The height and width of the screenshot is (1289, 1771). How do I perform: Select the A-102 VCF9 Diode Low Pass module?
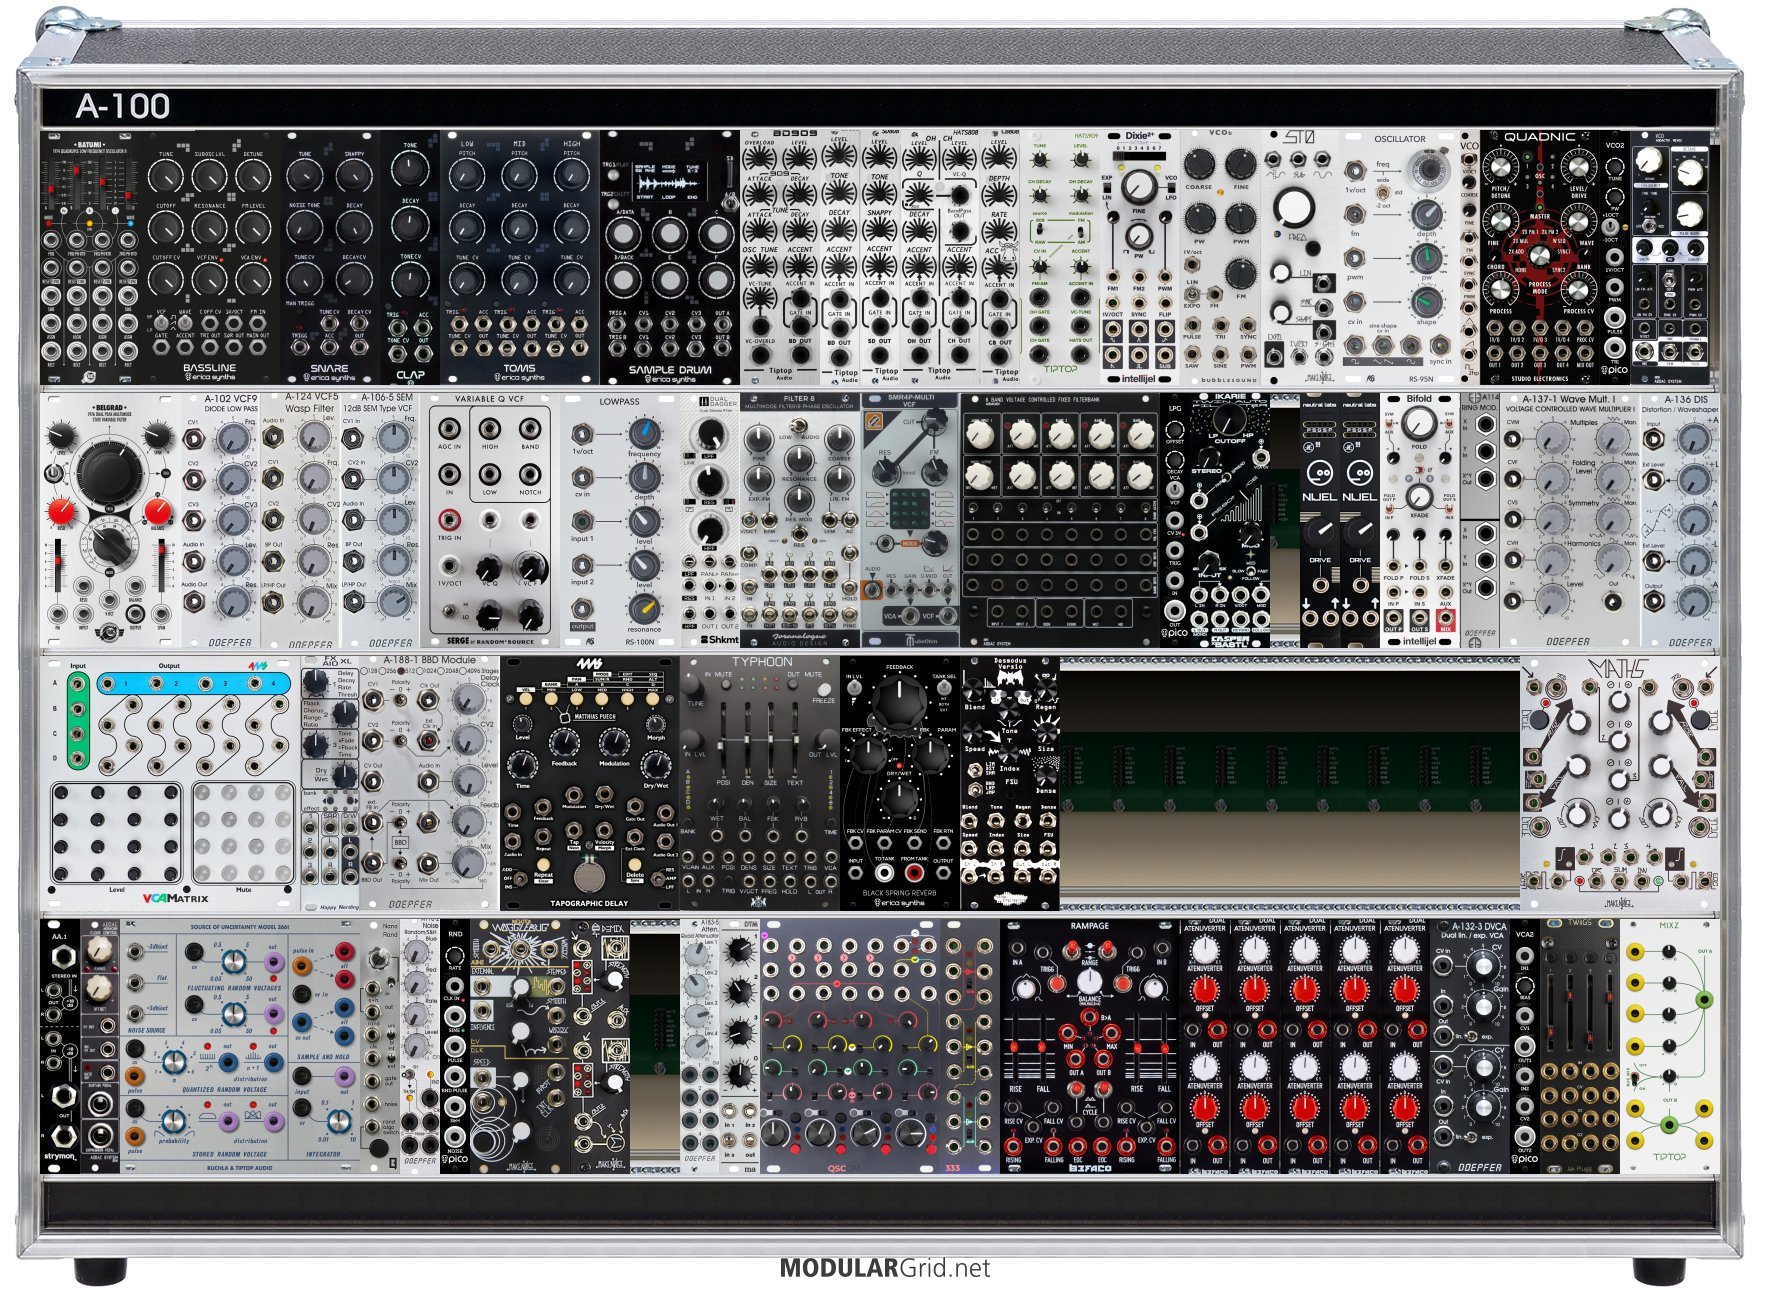tap(221, 520)
